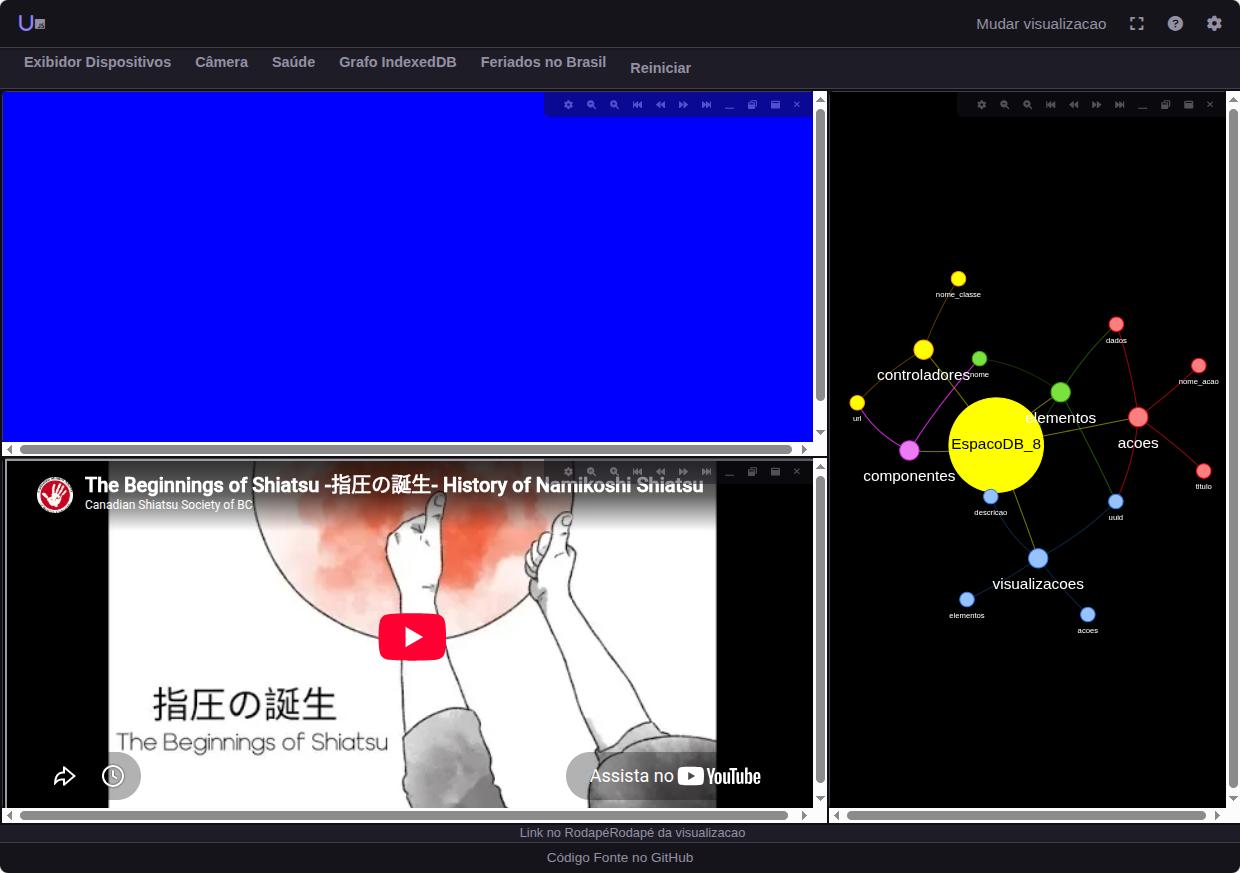The image size is (1240, 873).
Task: Add video to Watch Later clock icon
Action: [113, 776]
